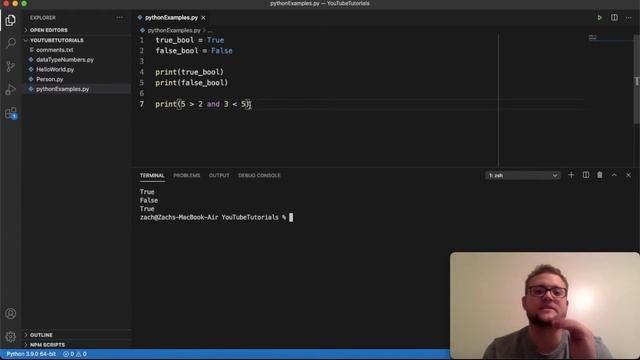Run the Python file with play icon

pos(599,18)
